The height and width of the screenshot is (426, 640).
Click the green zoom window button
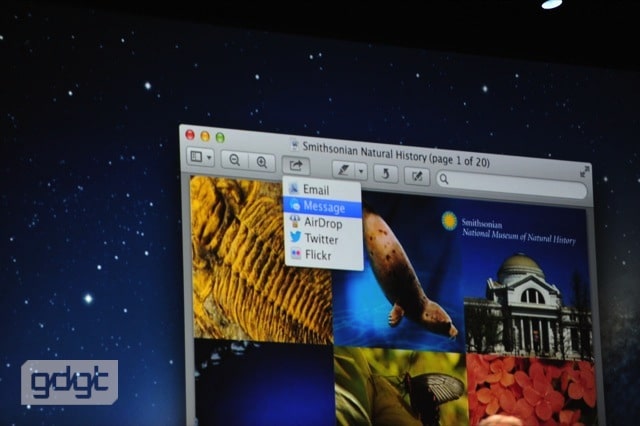pyautogui.click(x=220, y=138)
